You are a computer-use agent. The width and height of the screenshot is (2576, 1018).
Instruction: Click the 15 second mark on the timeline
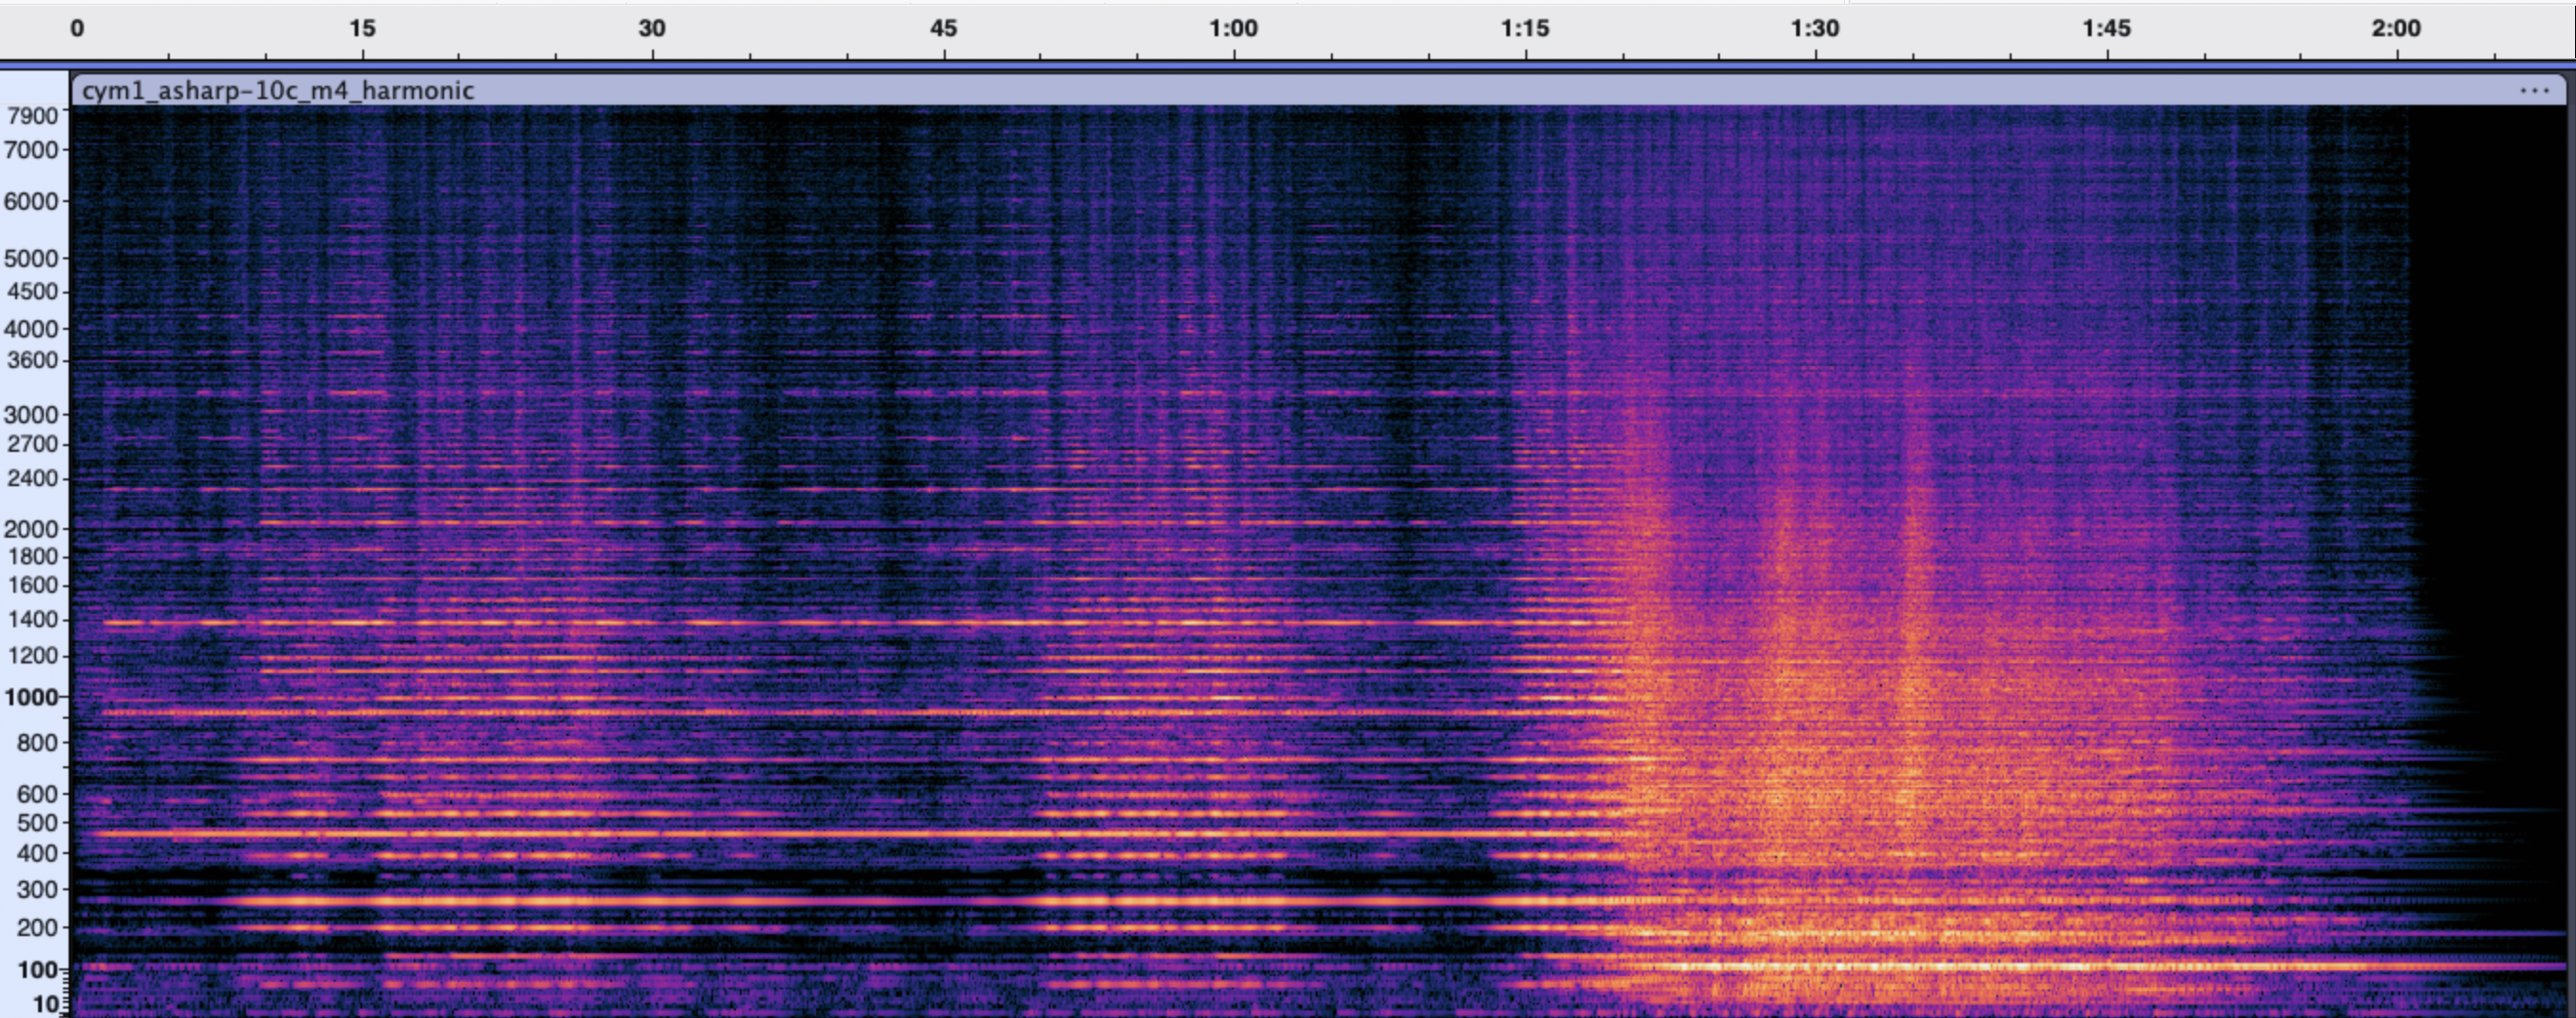click(x=362, y=28)
